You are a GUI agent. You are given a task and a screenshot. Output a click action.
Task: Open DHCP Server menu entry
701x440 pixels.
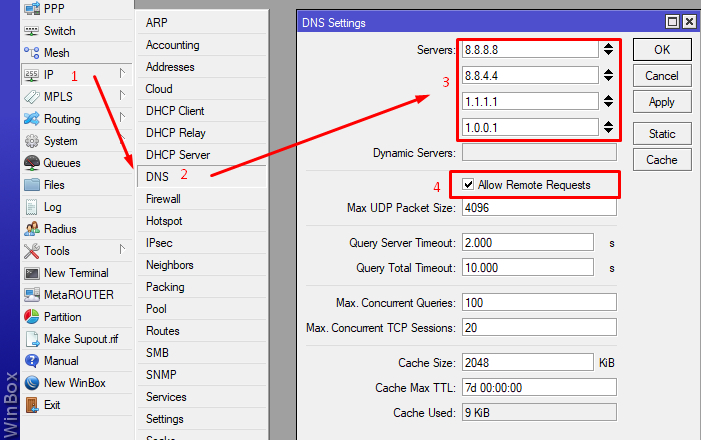tap(202, 154)
